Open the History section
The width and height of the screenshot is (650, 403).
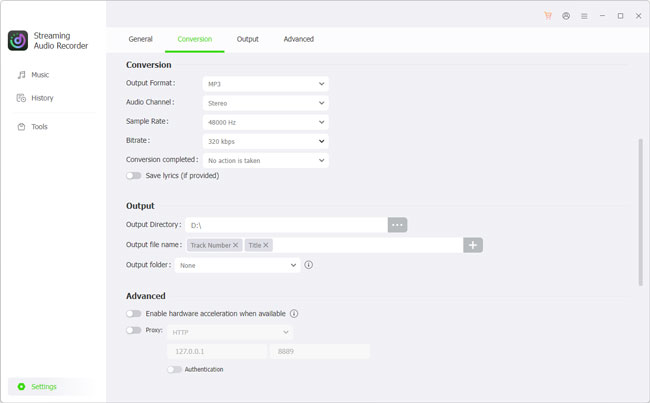(x=35, y=98)
